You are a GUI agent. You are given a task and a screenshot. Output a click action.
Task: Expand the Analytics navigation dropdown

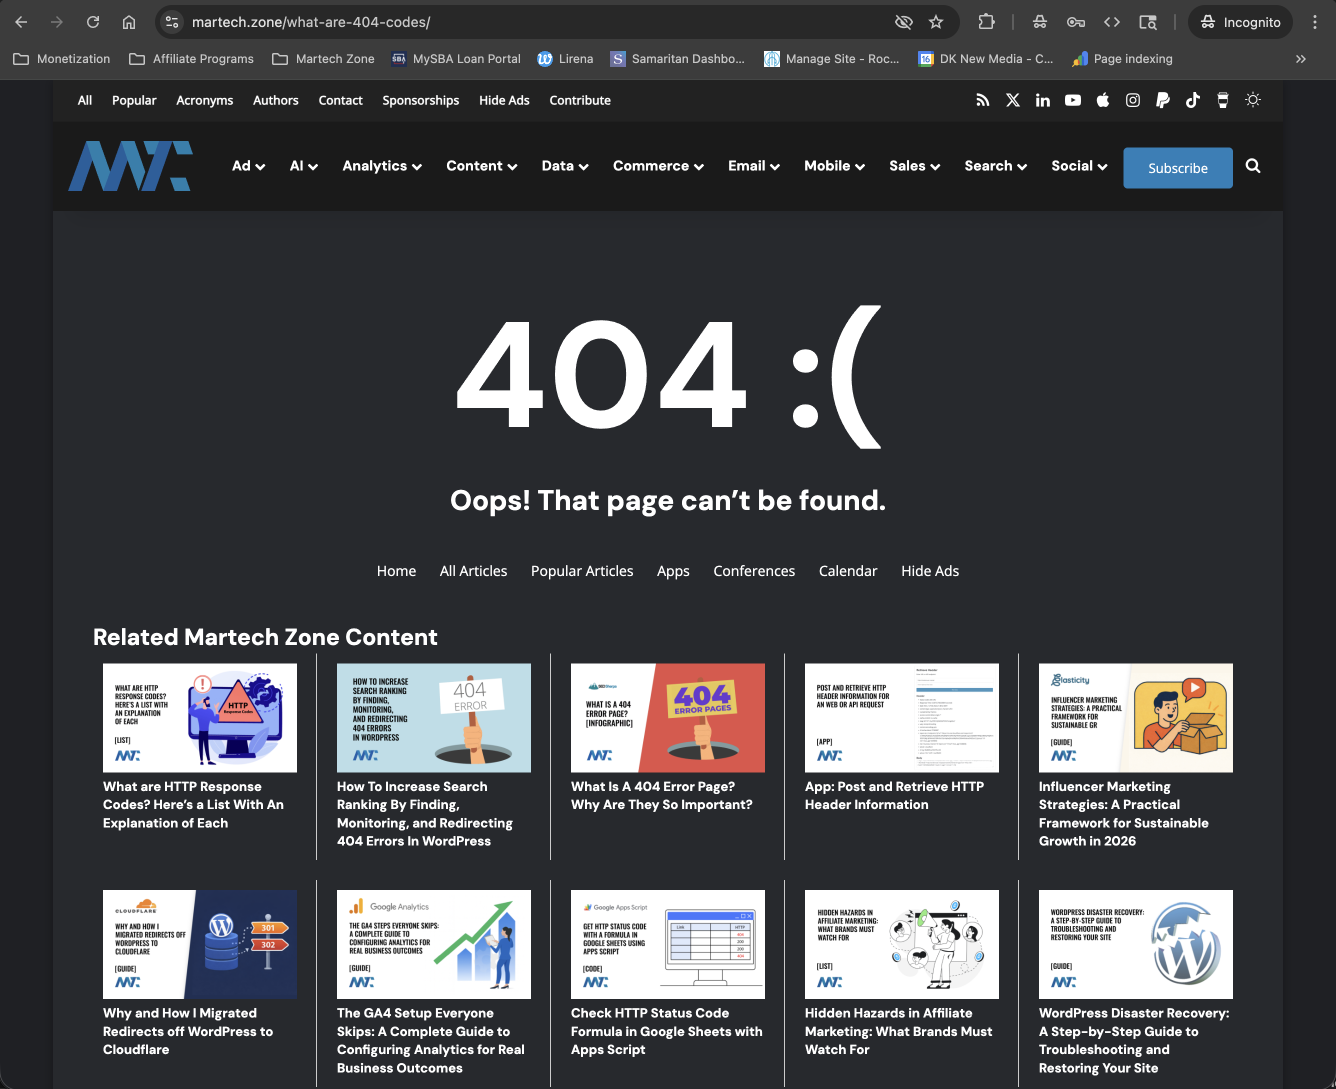(x=381, y=166)
